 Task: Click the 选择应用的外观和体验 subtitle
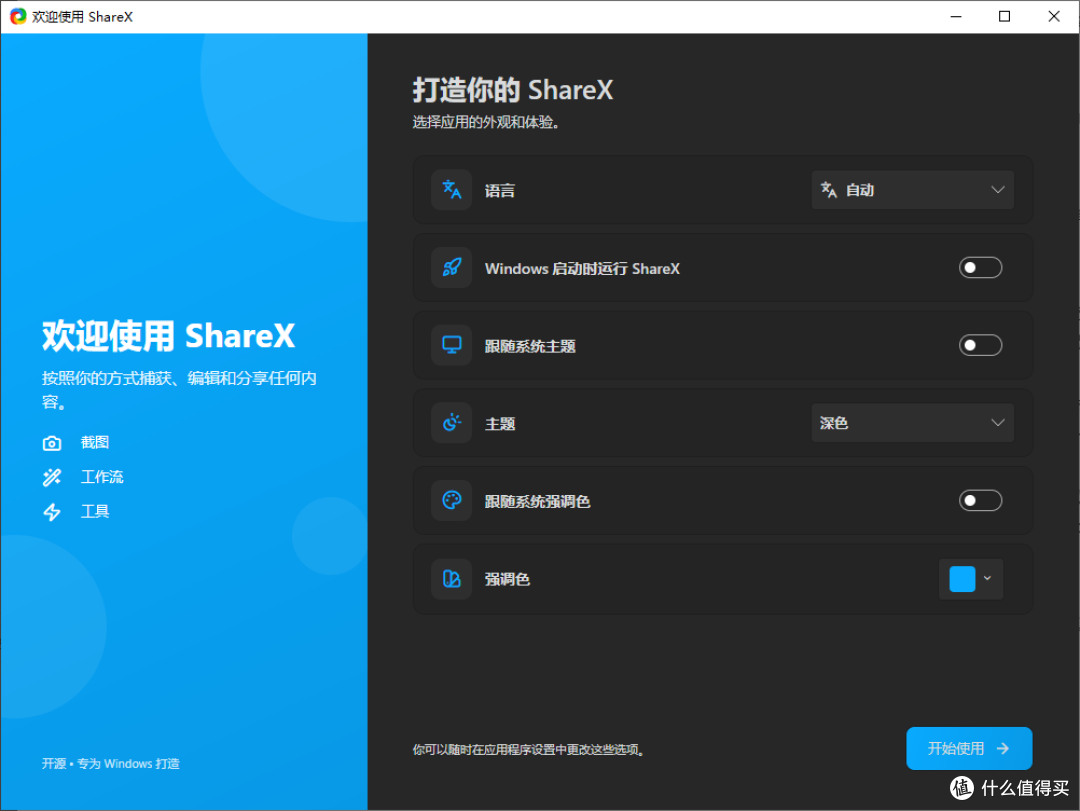(x=486, y=123)
